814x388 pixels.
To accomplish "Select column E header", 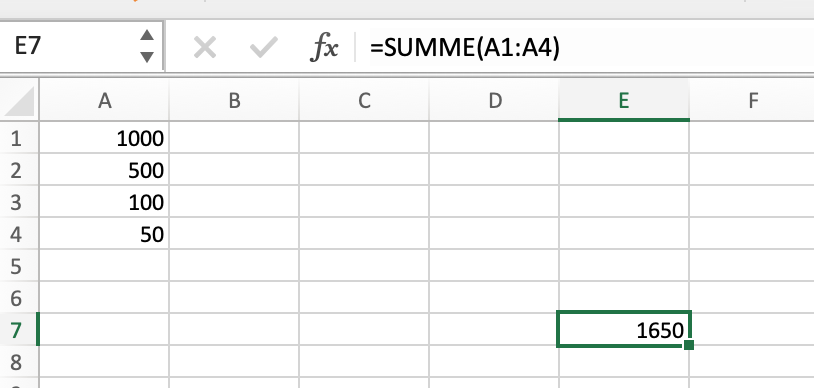I will pyautogui.click(x=624, y=101).
